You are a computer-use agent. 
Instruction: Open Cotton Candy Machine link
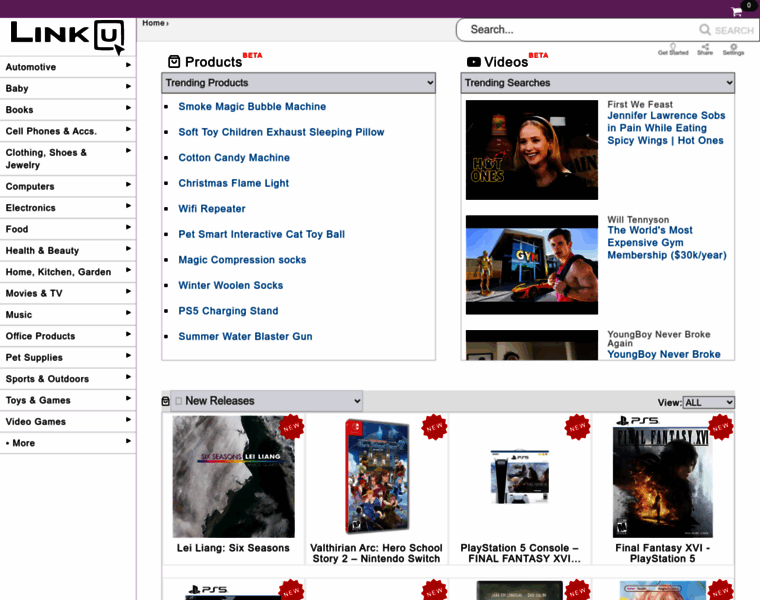coord(234,158)
